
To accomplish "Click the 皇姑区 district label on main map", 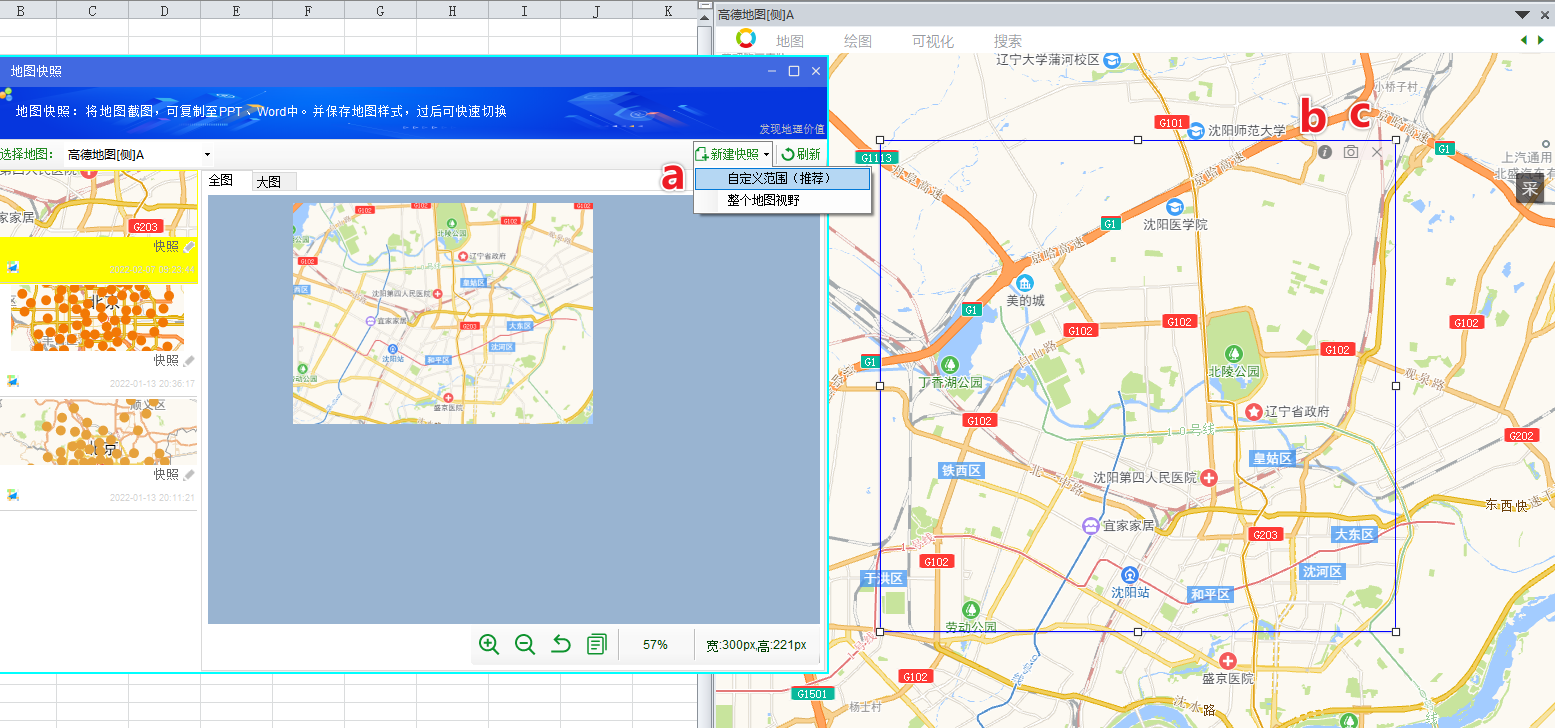I will click(1273, 458).
